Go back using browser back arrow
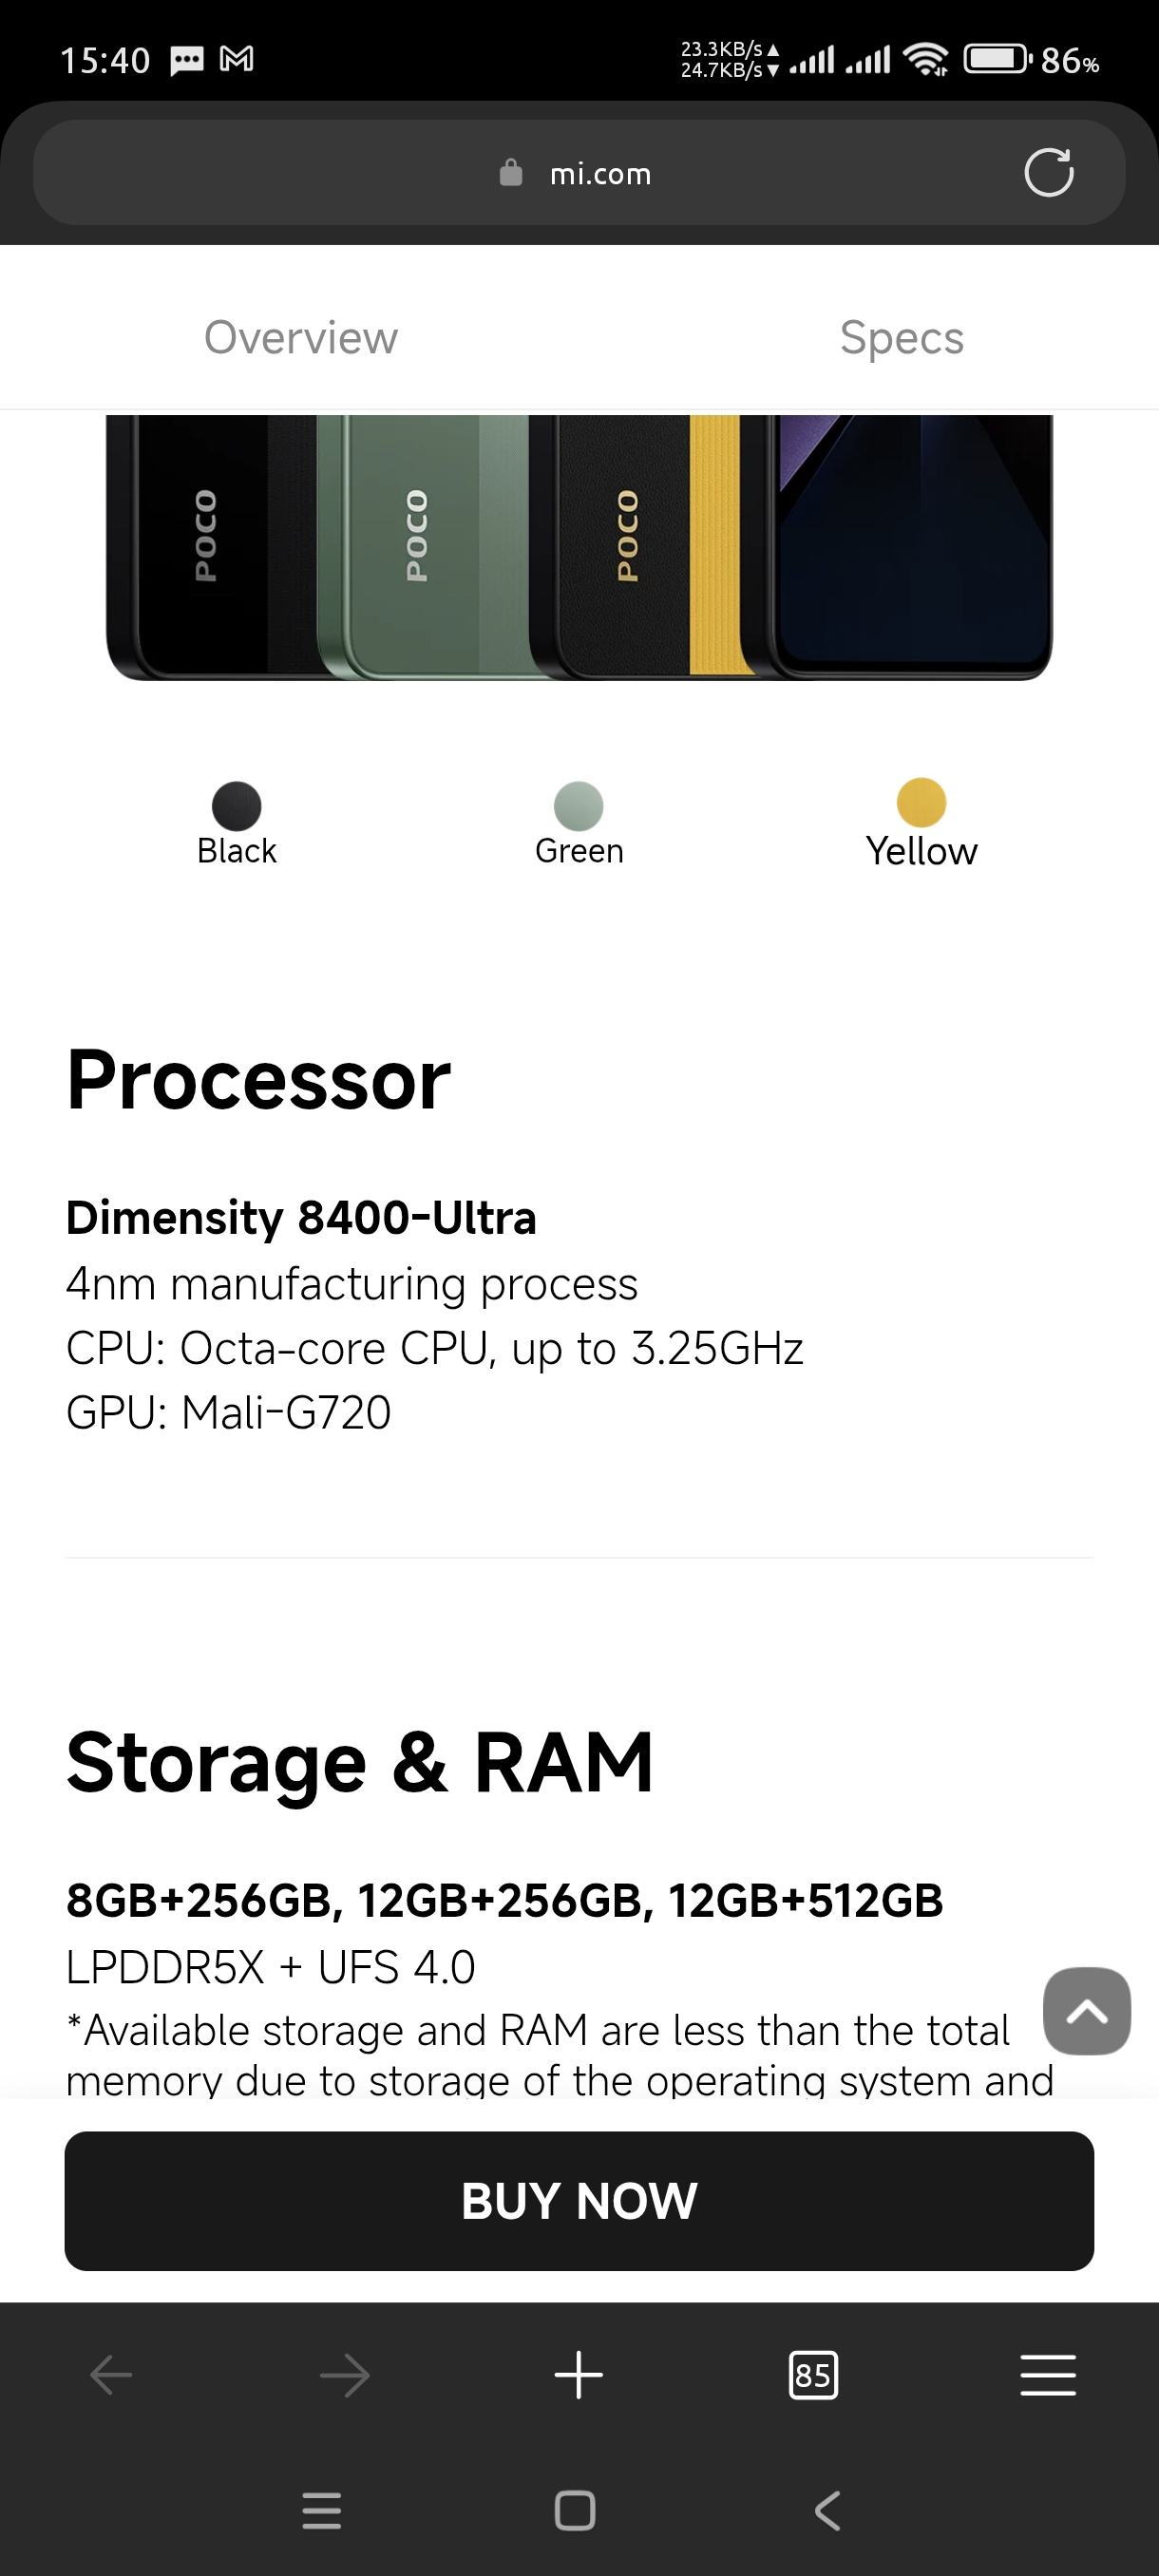 tap(111, 2375)
